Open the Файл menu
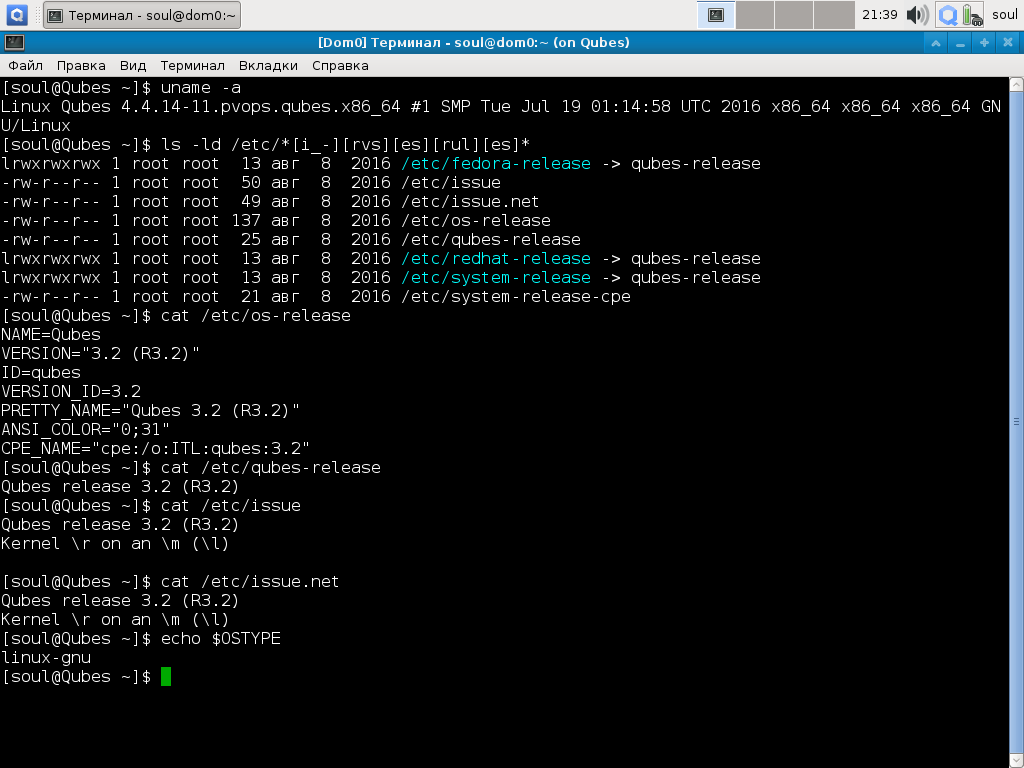 [x=25, y=65]
